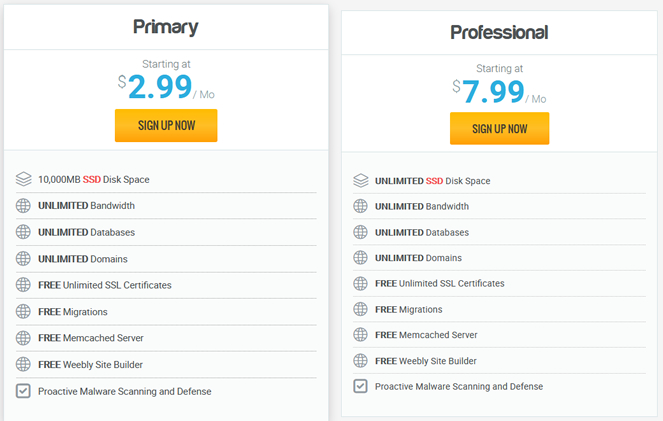This screenshot has height=421, width=663.
Task: Click checkbox icon for Primary Malware Scanning
Action: [23, 391]
